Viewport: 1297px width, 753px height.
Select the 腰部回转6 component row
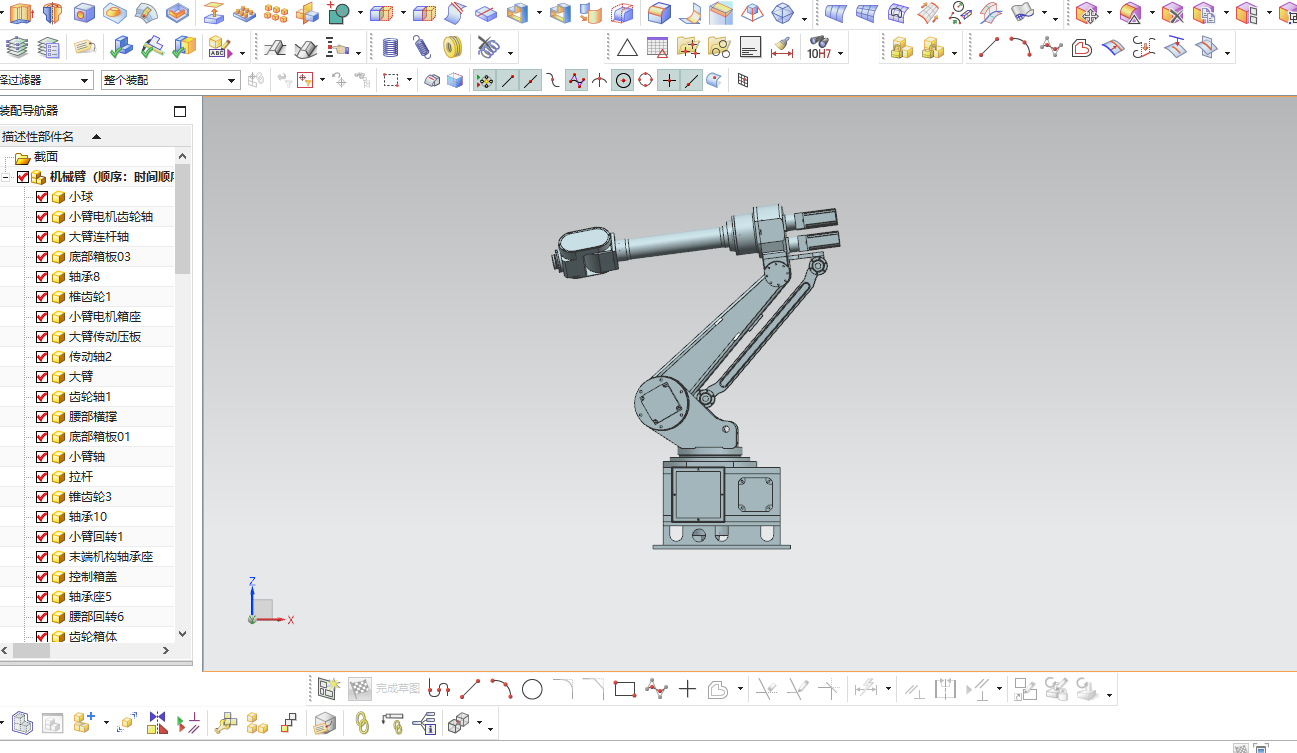click(x=88, y=617)
